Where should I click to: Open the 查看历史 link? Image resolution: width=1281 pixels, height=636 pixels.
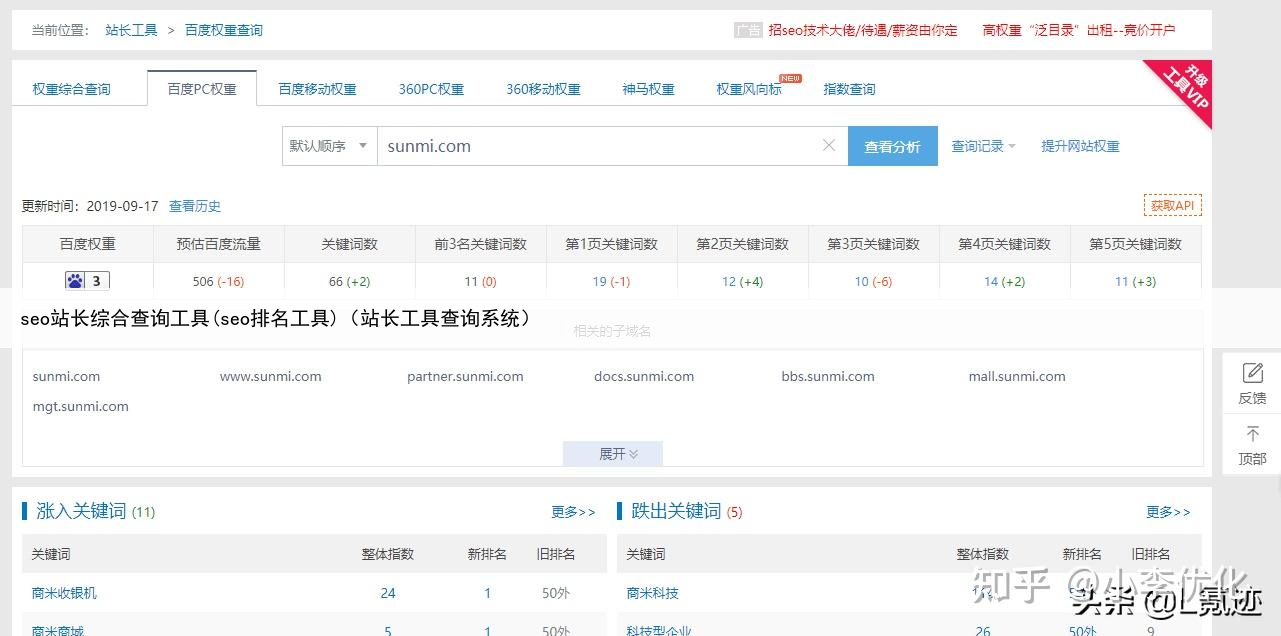pyautogui.click(x=194, y=206)
